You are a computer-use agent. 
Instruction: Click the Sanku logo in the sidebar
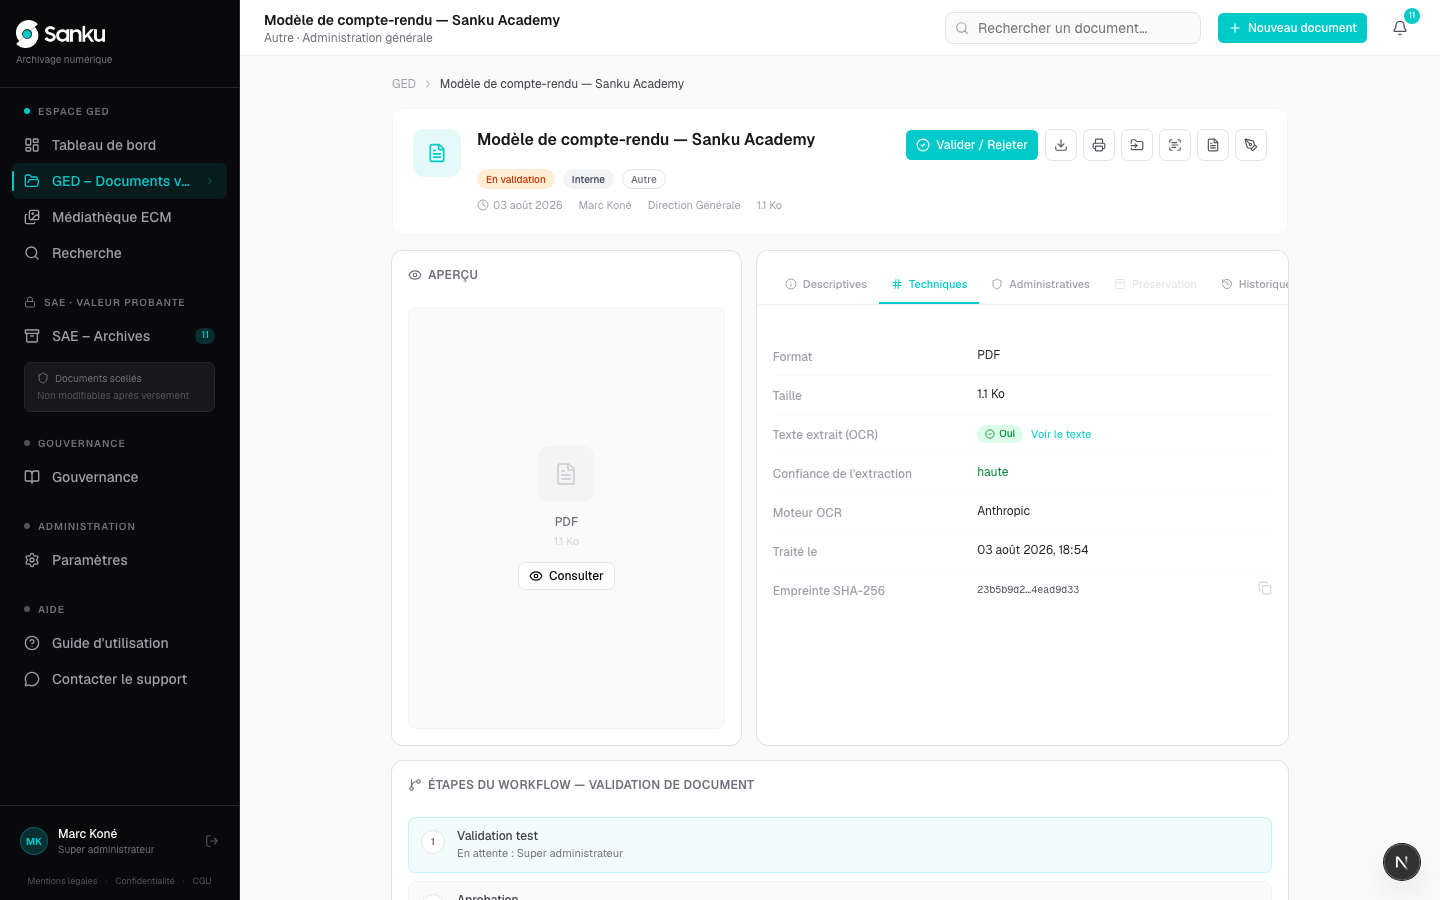coord(61,34)
